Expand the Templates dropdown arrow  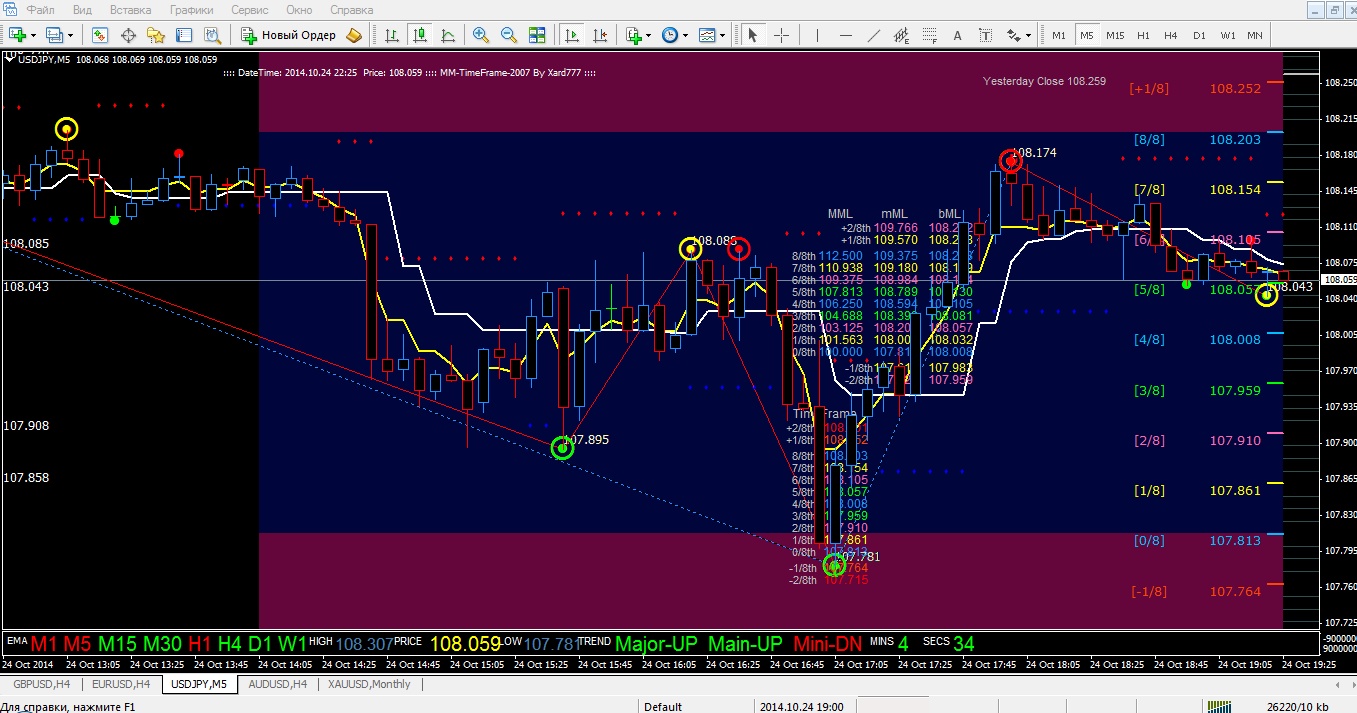pyautogui.click(x=722, y=35)
